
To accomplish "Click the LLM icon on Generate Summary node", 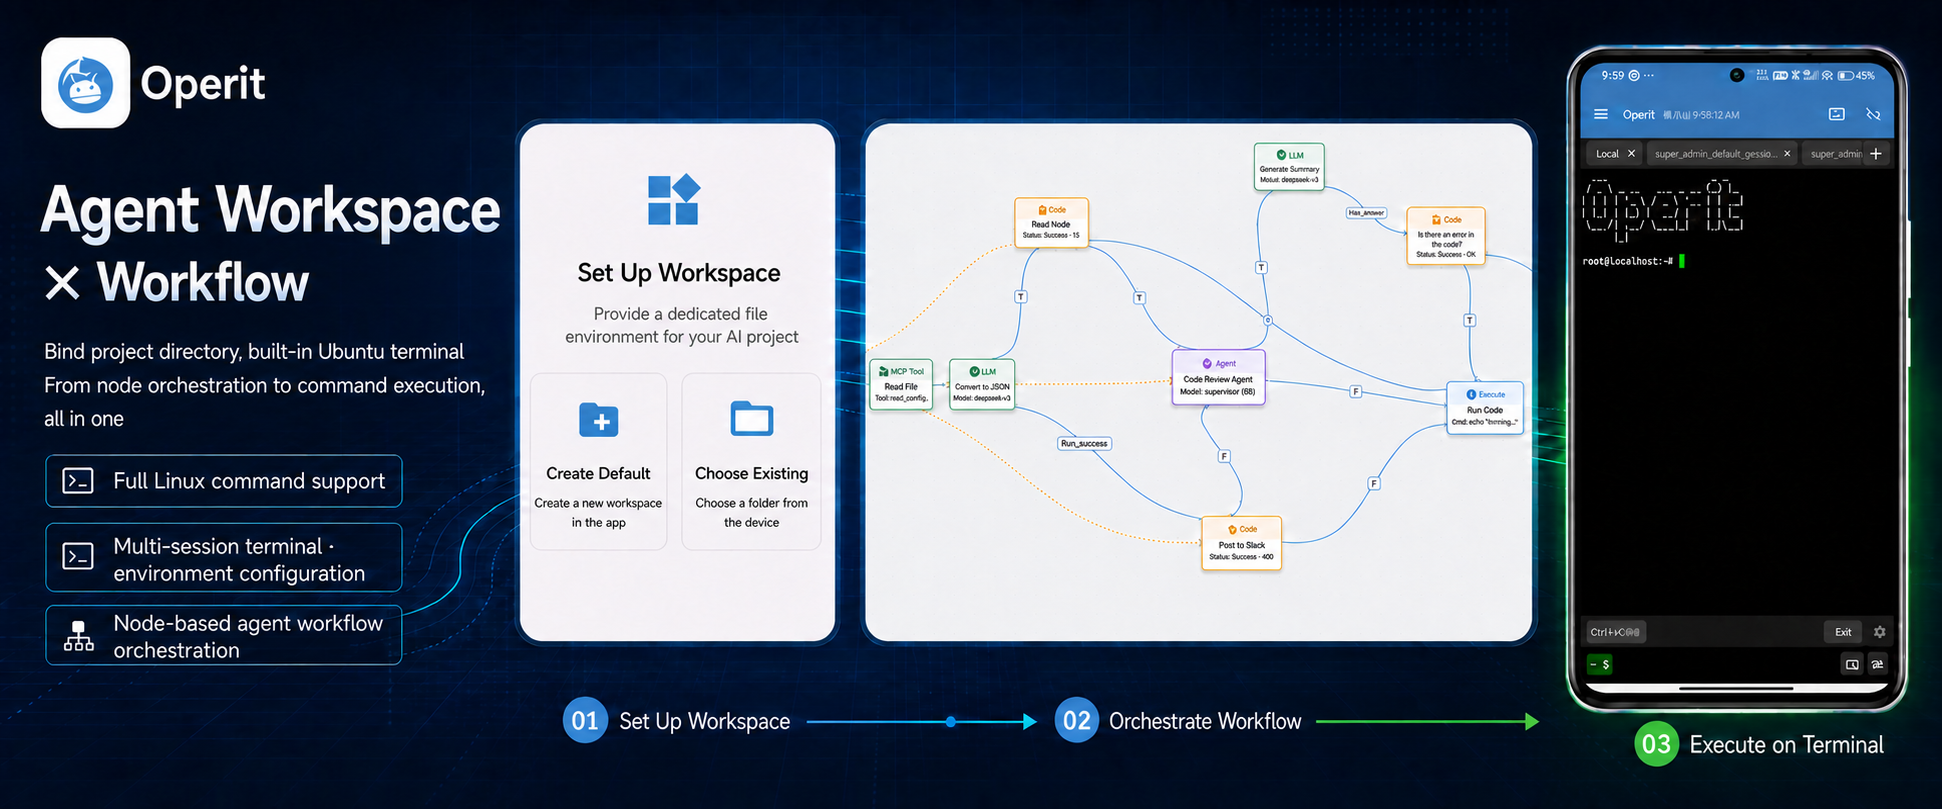I will [1281, 155].
